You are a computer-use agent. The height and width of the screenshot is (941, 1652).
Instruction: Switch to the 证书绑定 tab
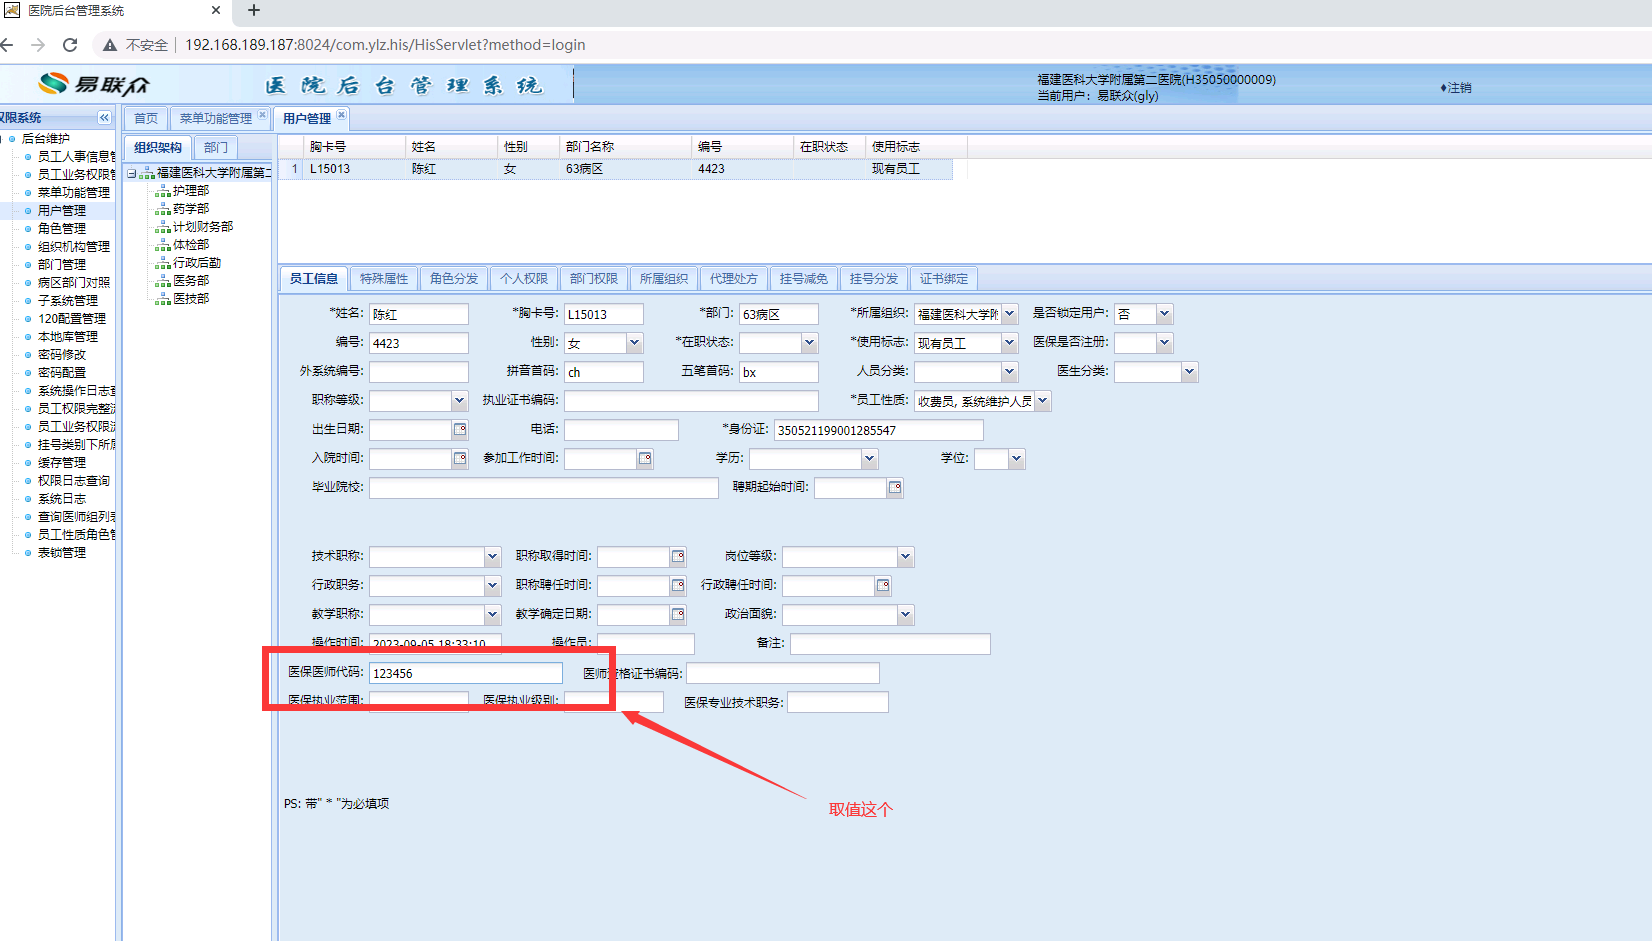point(943,279)
